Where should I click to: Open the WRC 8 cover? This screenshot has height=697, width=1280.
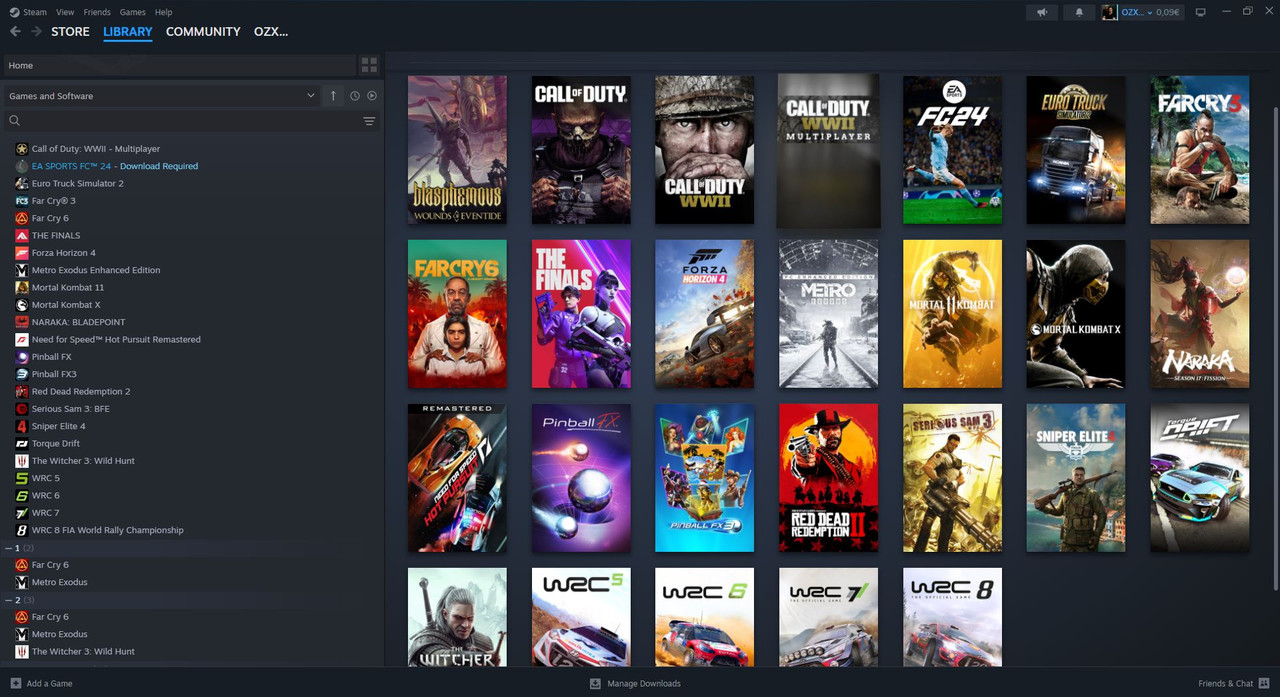coord(952,617)
